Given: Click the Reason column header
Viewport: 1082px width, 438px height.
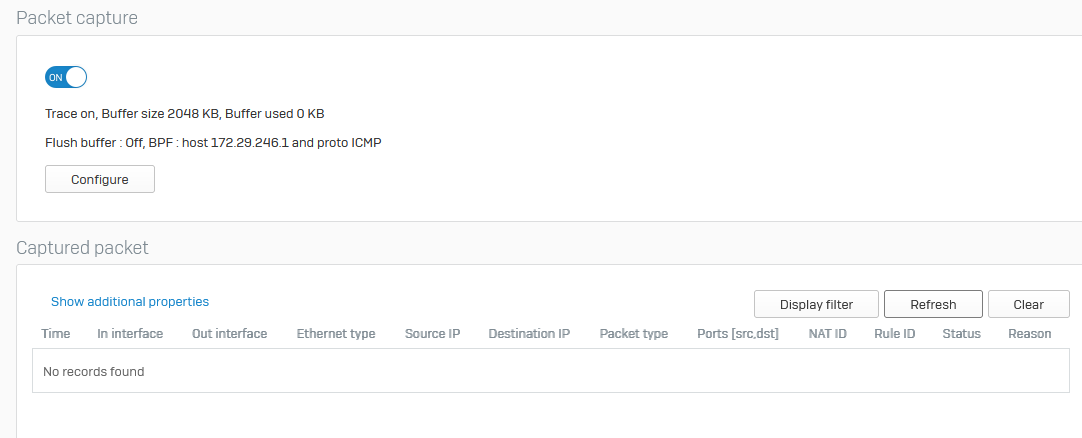Looking at the screenshot, I should coord(1030,334).
